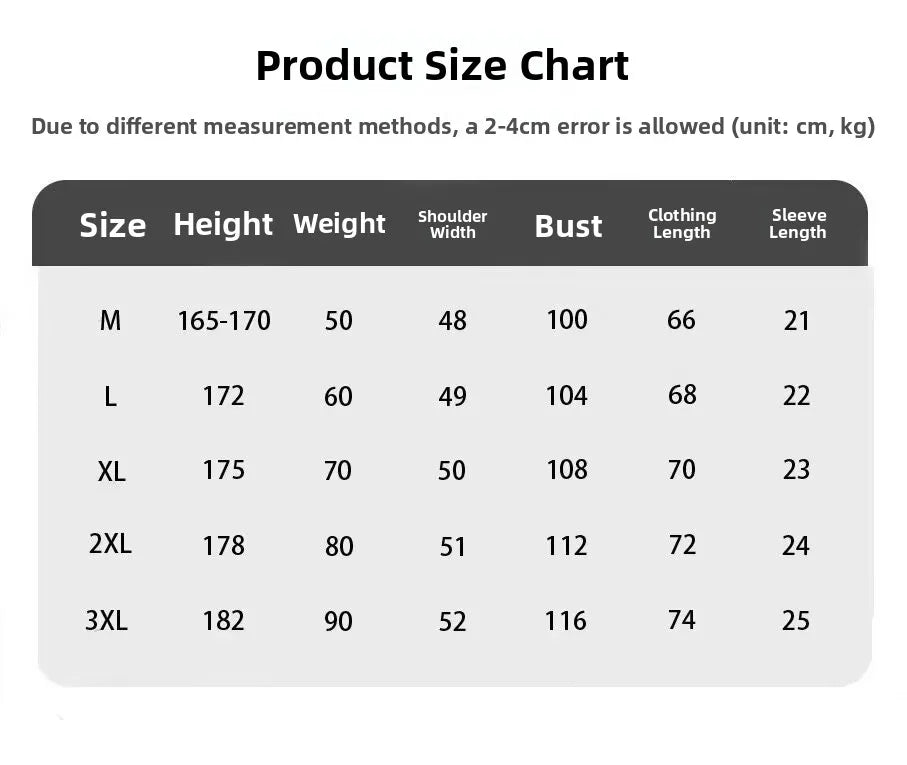Select the Sleeve Length column header
Screen dimensions: 907x765
tap(798, 223)
